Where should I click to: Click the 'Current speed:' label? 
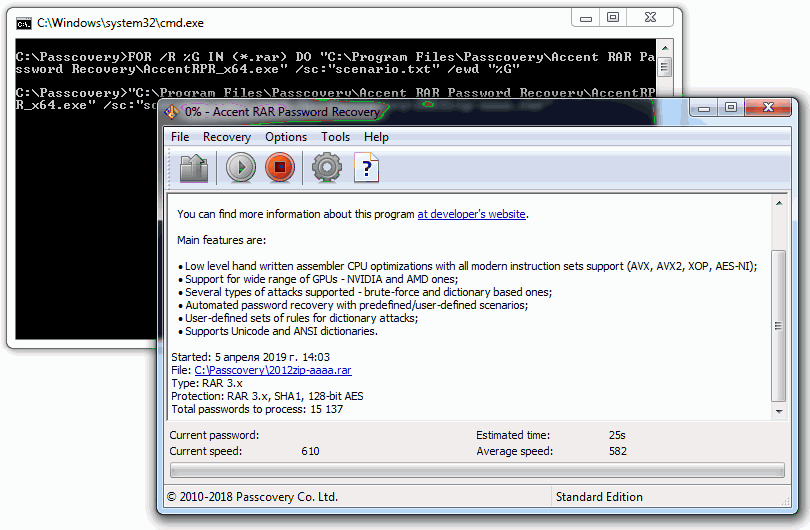tap(206, 451)
